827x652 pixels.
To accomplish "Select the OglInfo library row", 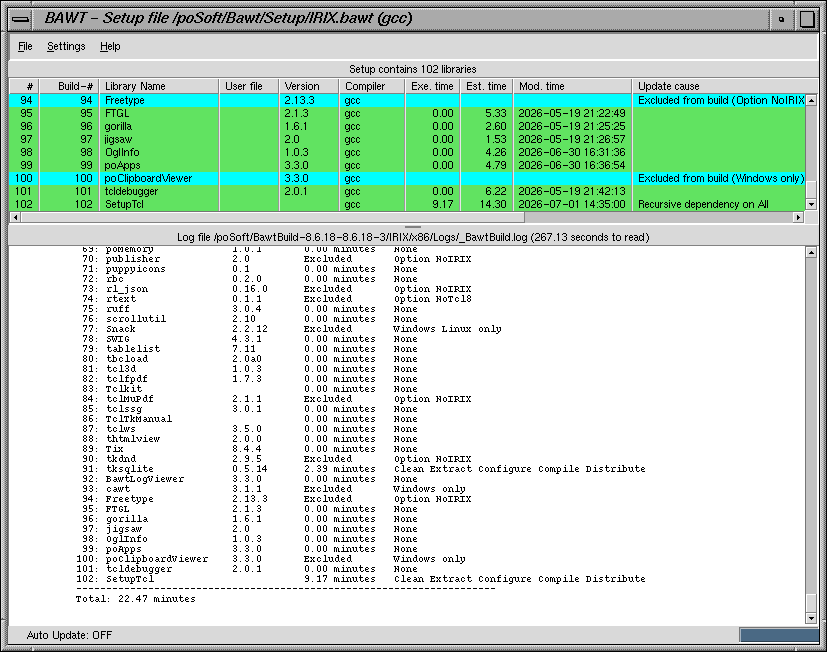I will point(407,152).
